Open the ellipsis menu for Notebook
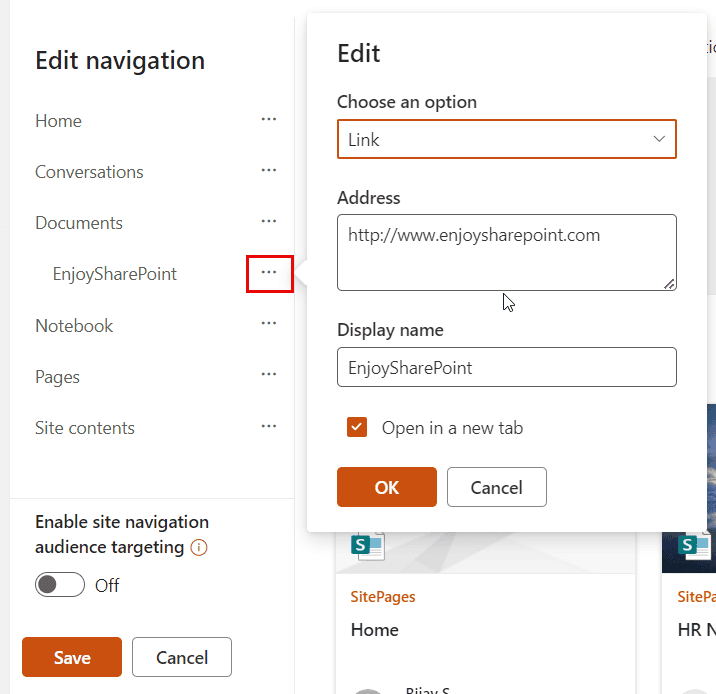The height and width of the screenshot is (694, 716). click(268, 324)
